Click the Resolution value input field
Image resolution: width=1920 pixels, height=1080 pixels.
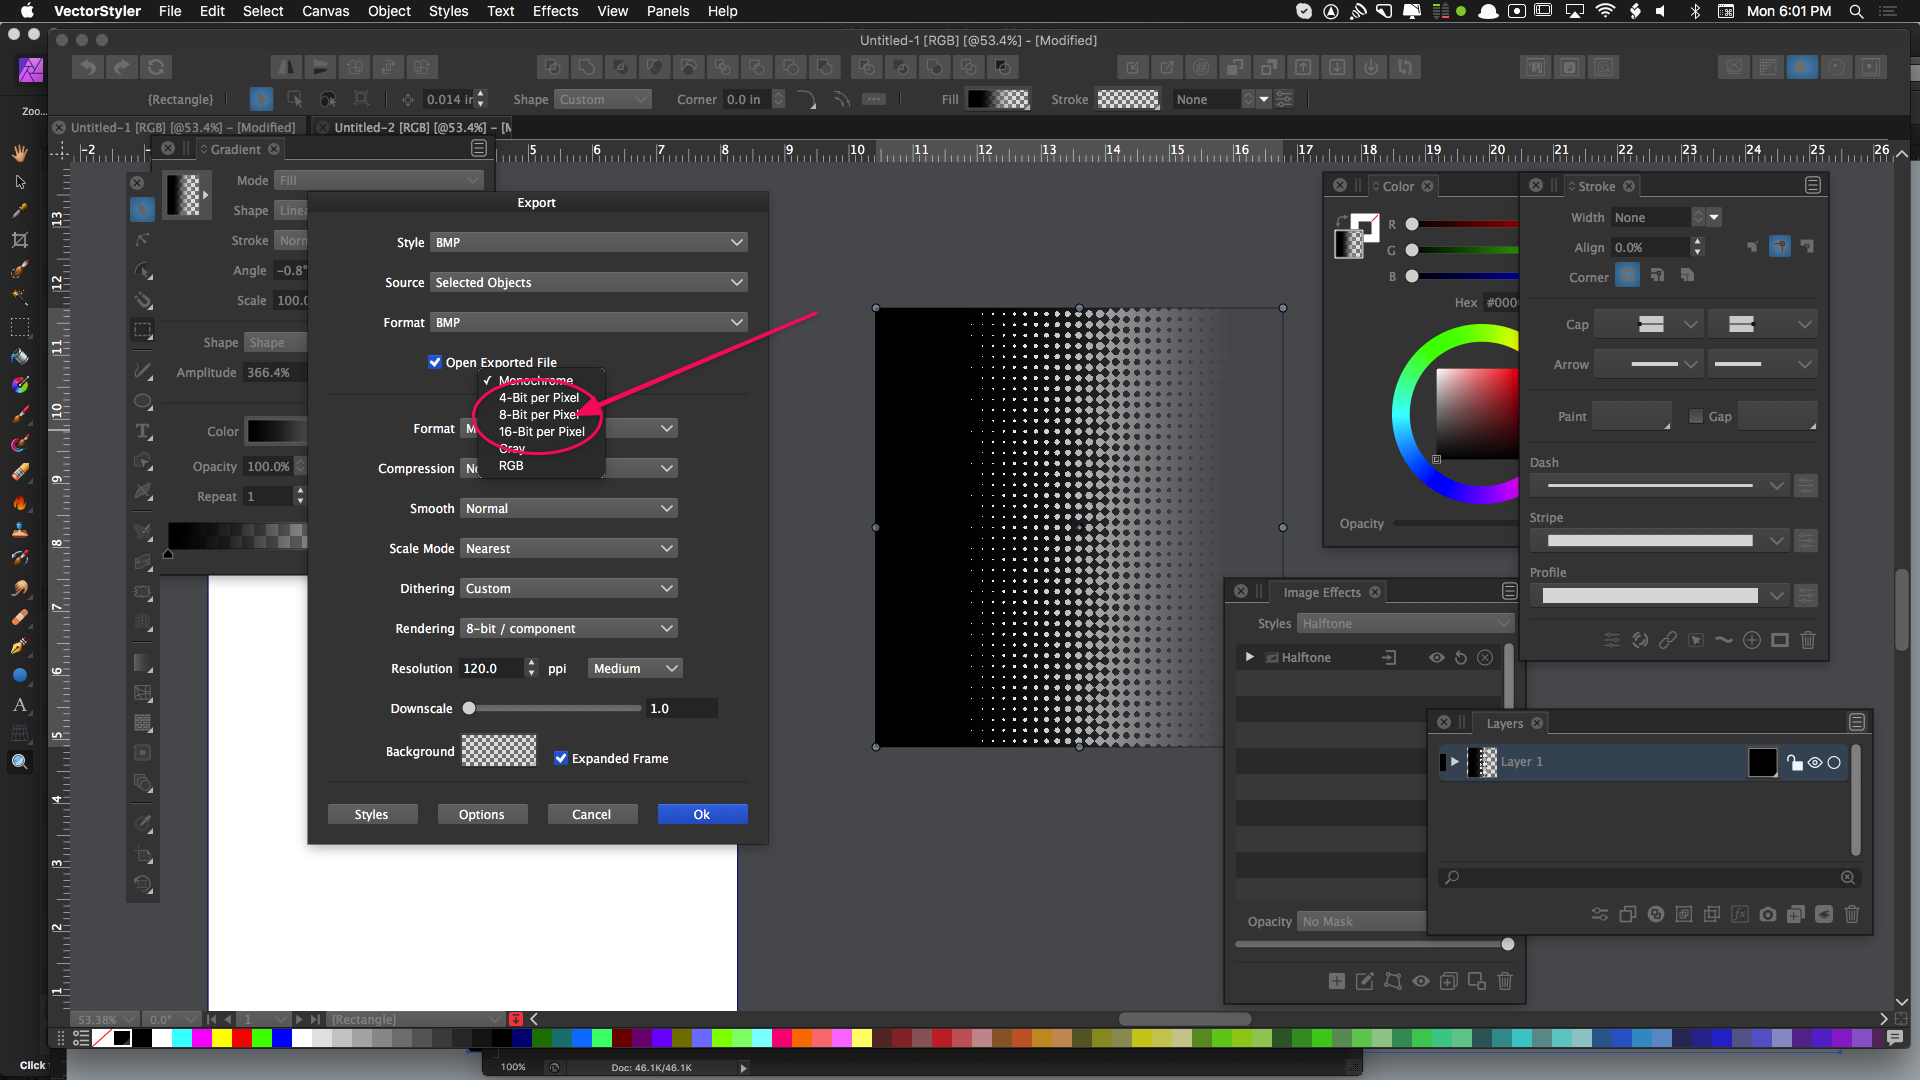click(489, 668)
